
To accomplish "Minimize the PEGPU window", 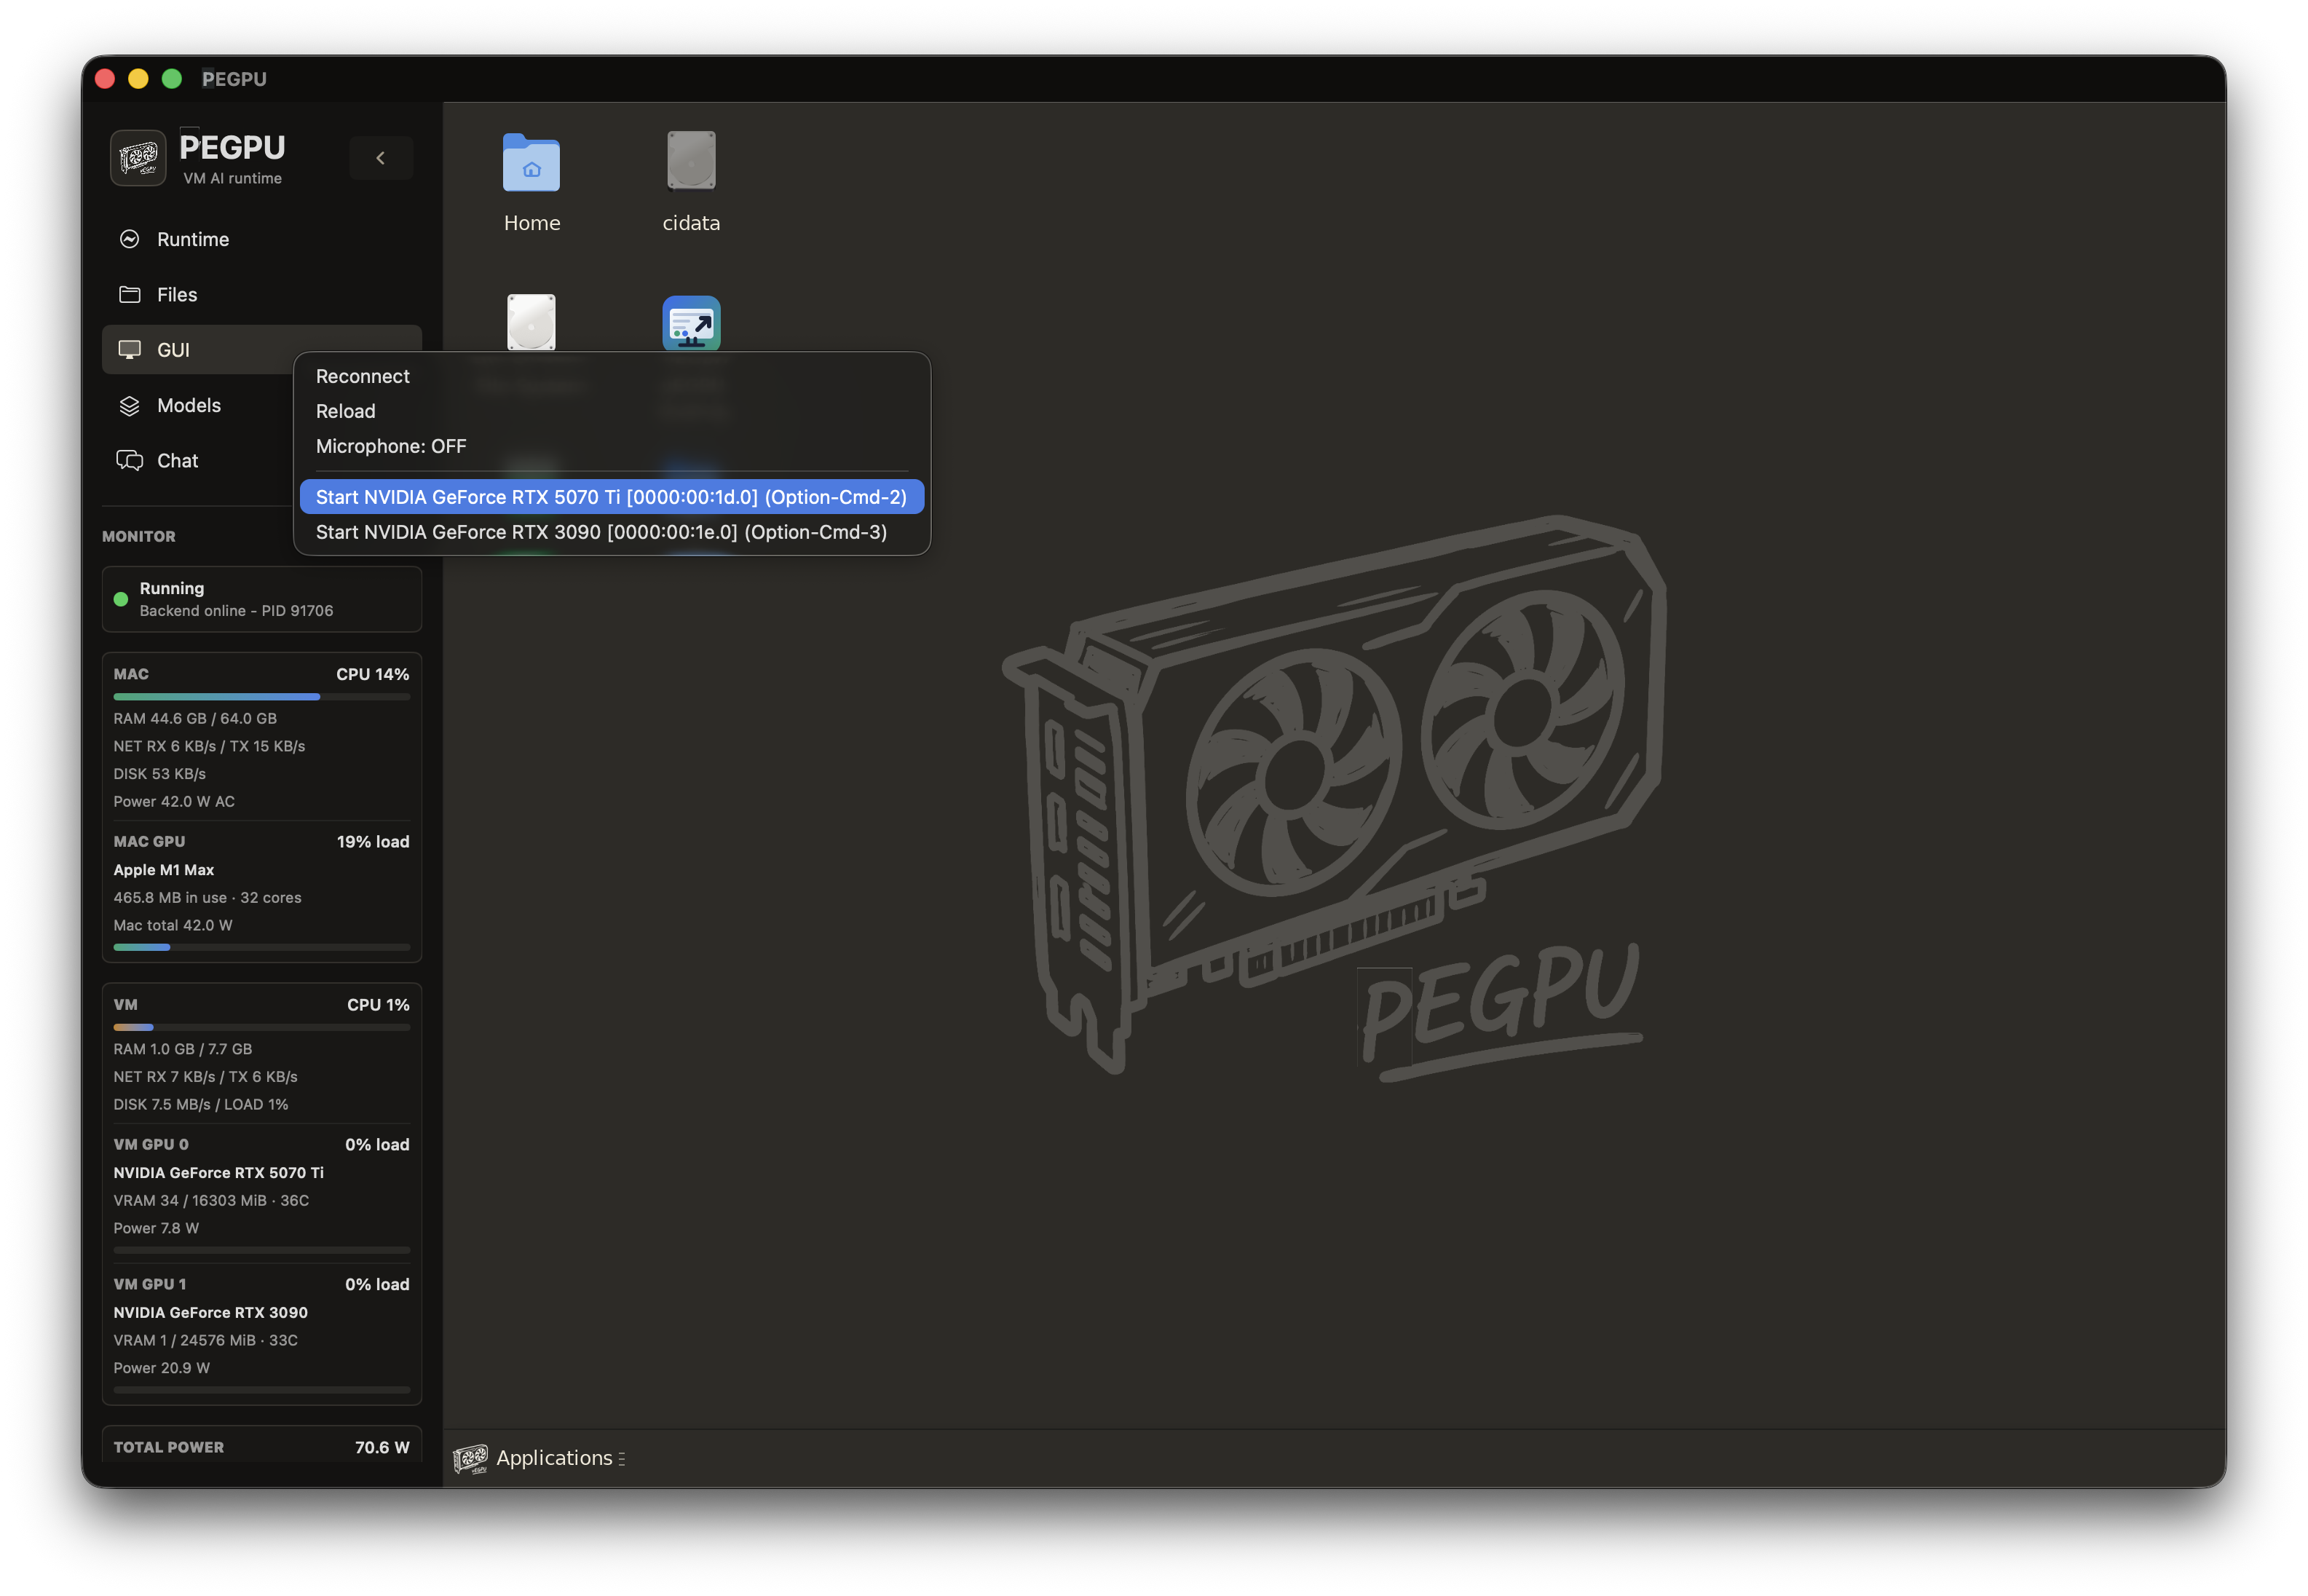I will point(138,79).
